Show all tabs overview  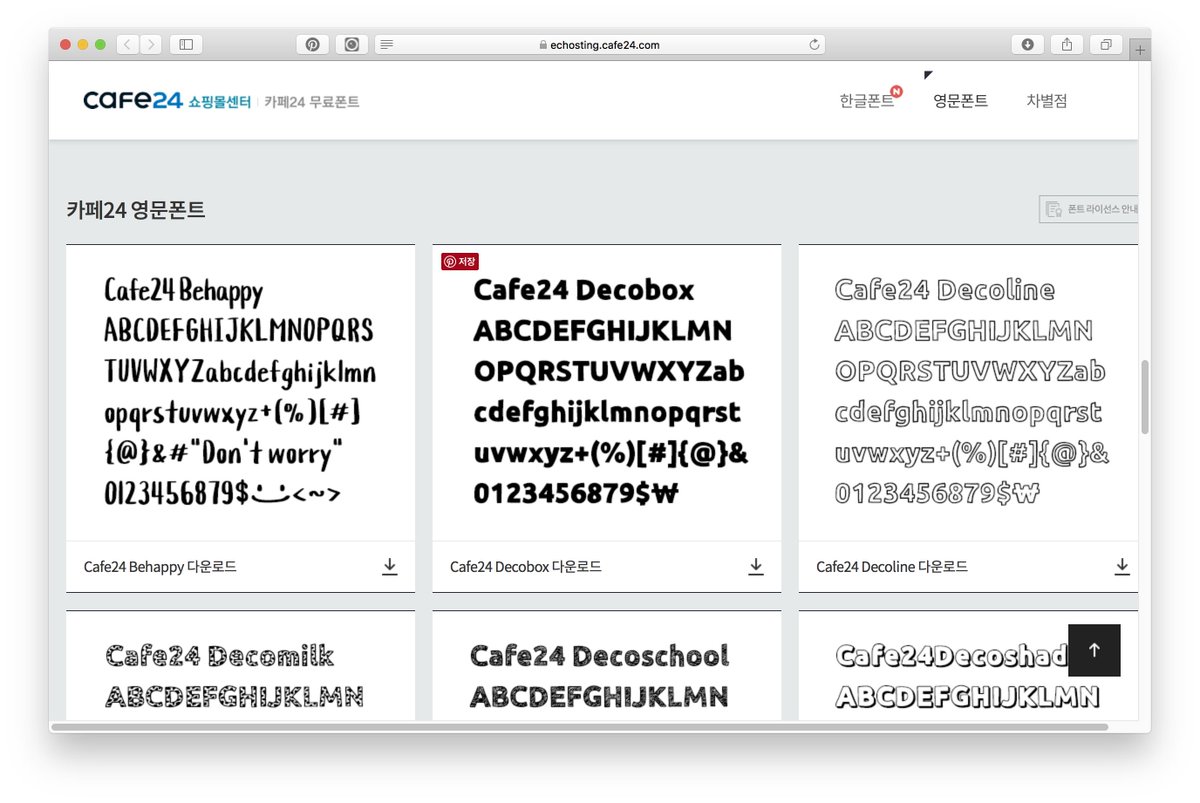[x=1106, y=44]
